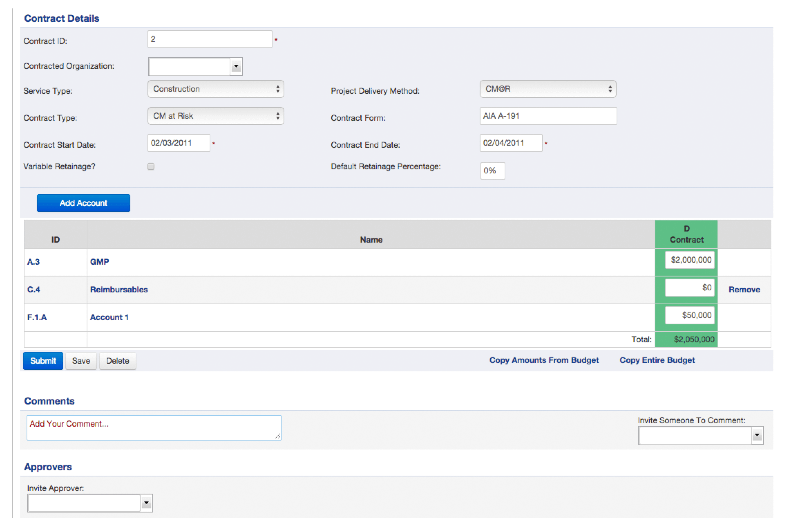Open the GMP account link
This screenshot has width=787, height=529.
click(x=99, y=260)
